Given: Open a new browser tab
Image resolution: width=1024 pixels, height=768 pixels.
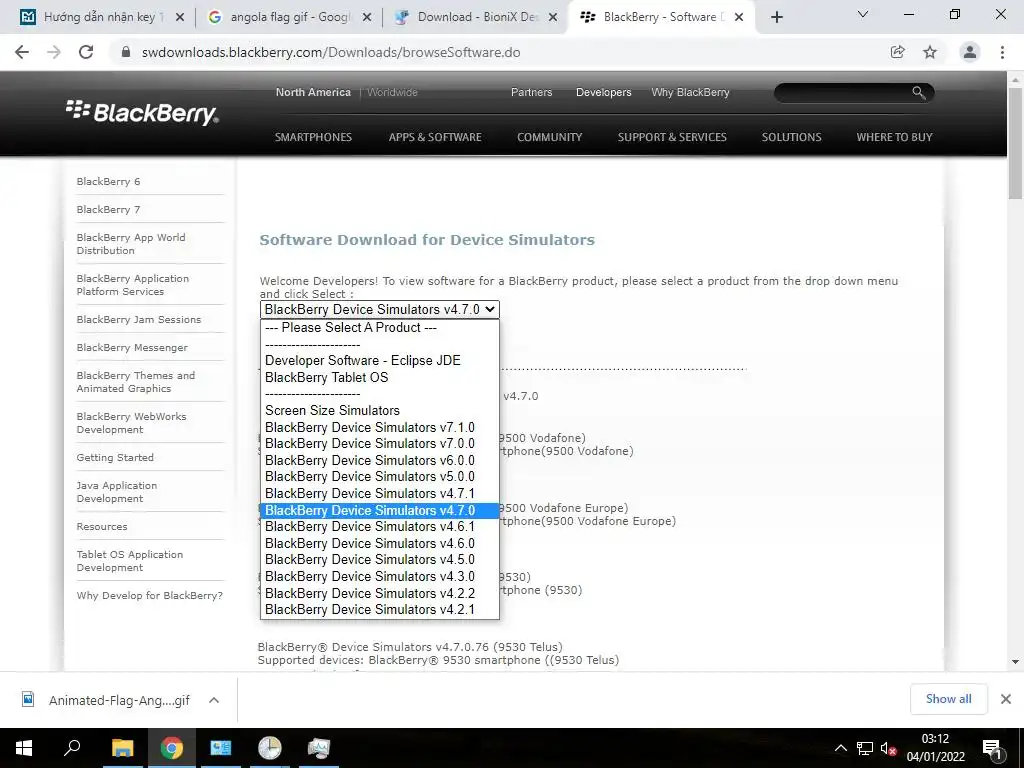Looking at the screenshot, I should click(776, 18).
